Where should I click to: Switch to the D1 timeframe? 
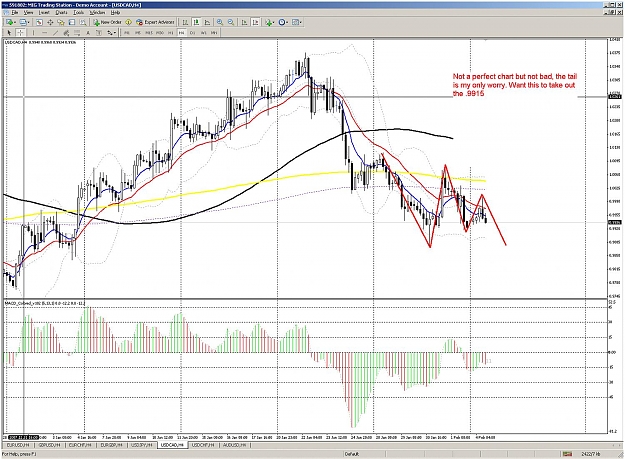click(x=193, y=33)
